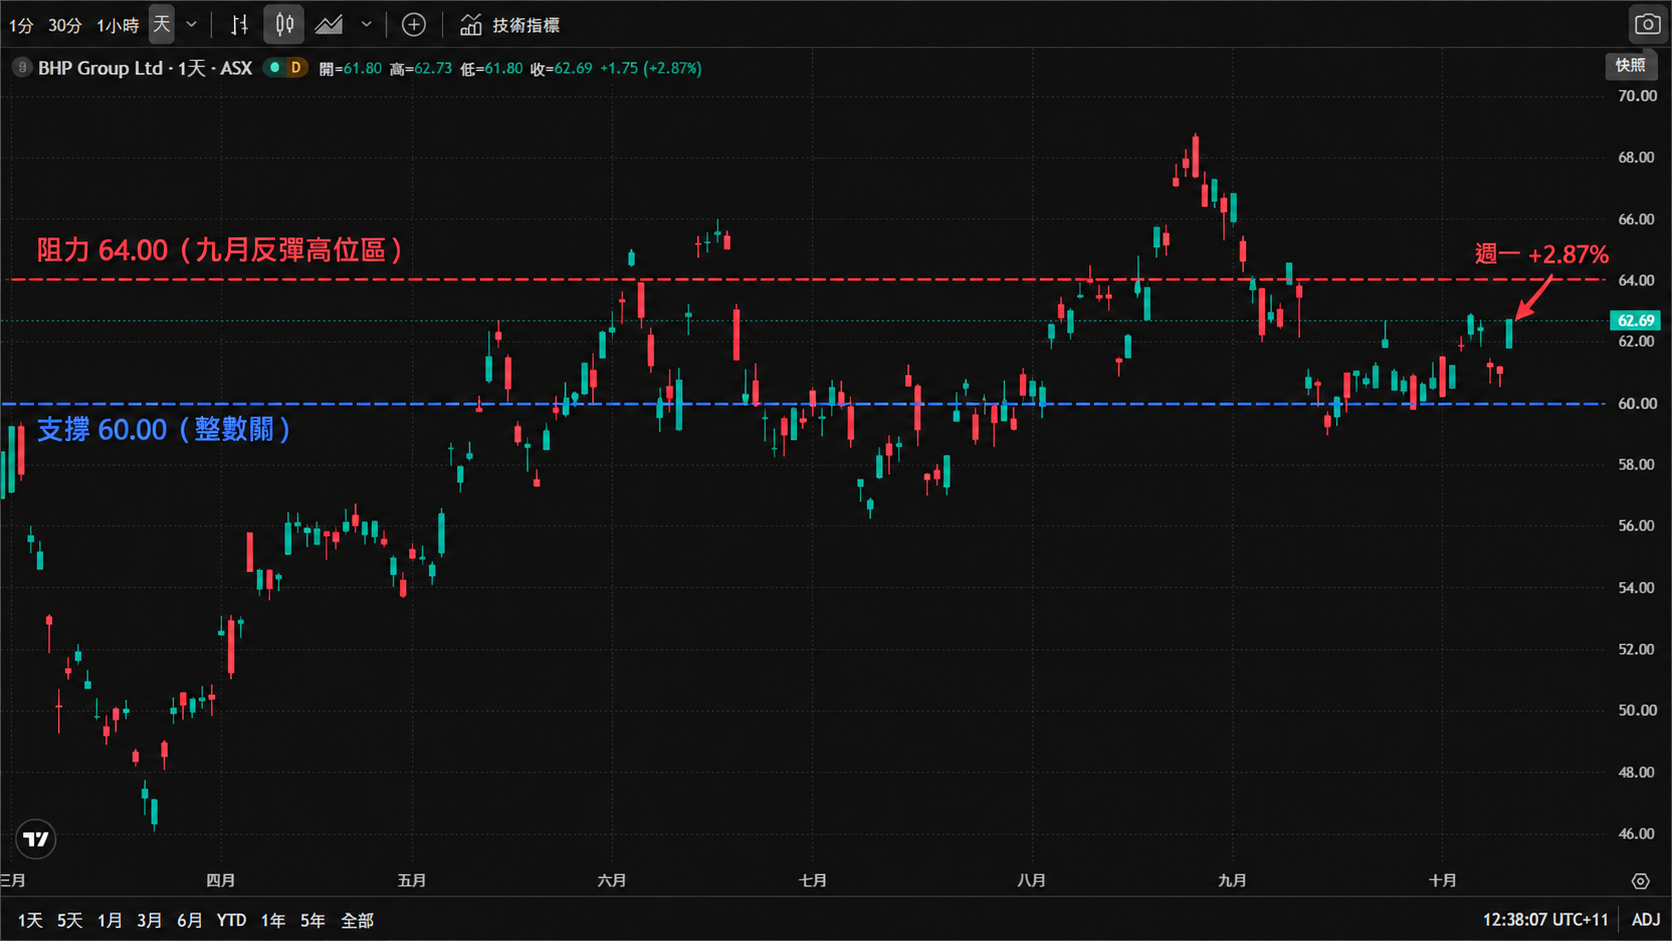This screenshot has height=941, width=1672.
Task: Click the 快照 label button
Action: [1630, 65]
